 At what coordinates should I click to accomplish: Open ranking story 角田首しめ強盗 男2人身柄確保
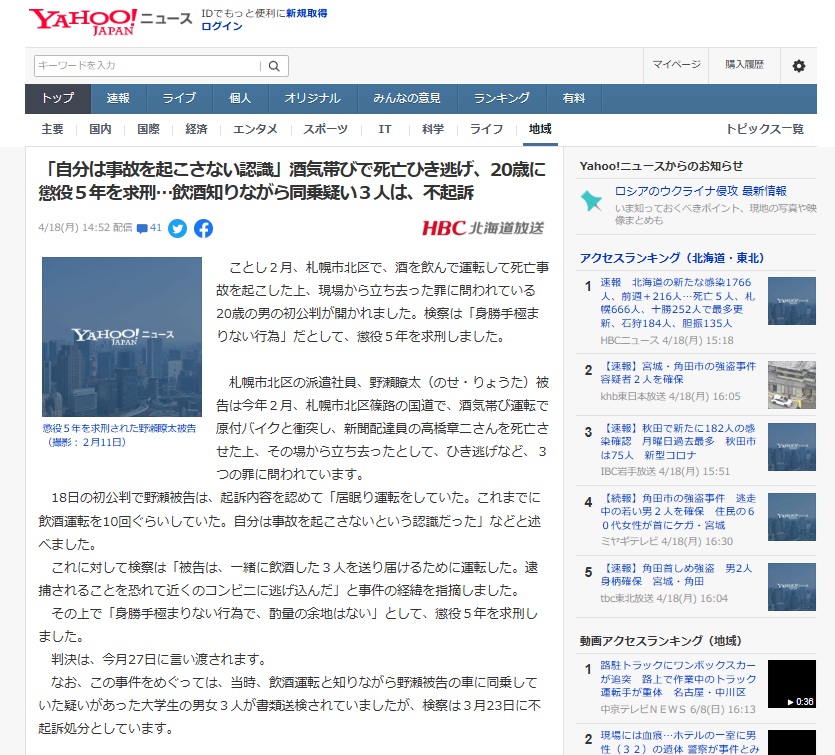click(676, 575)
